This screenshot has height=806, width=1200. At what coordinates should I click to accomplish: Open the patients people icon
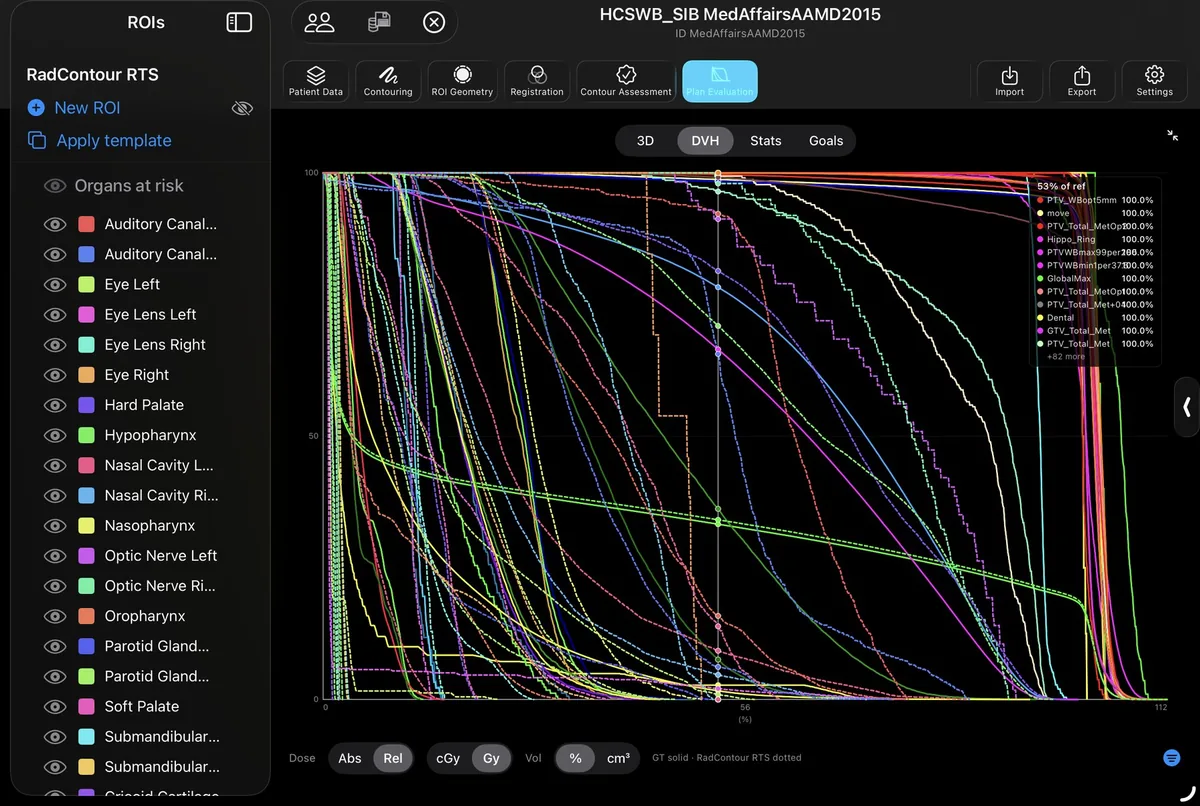(319, 22)
